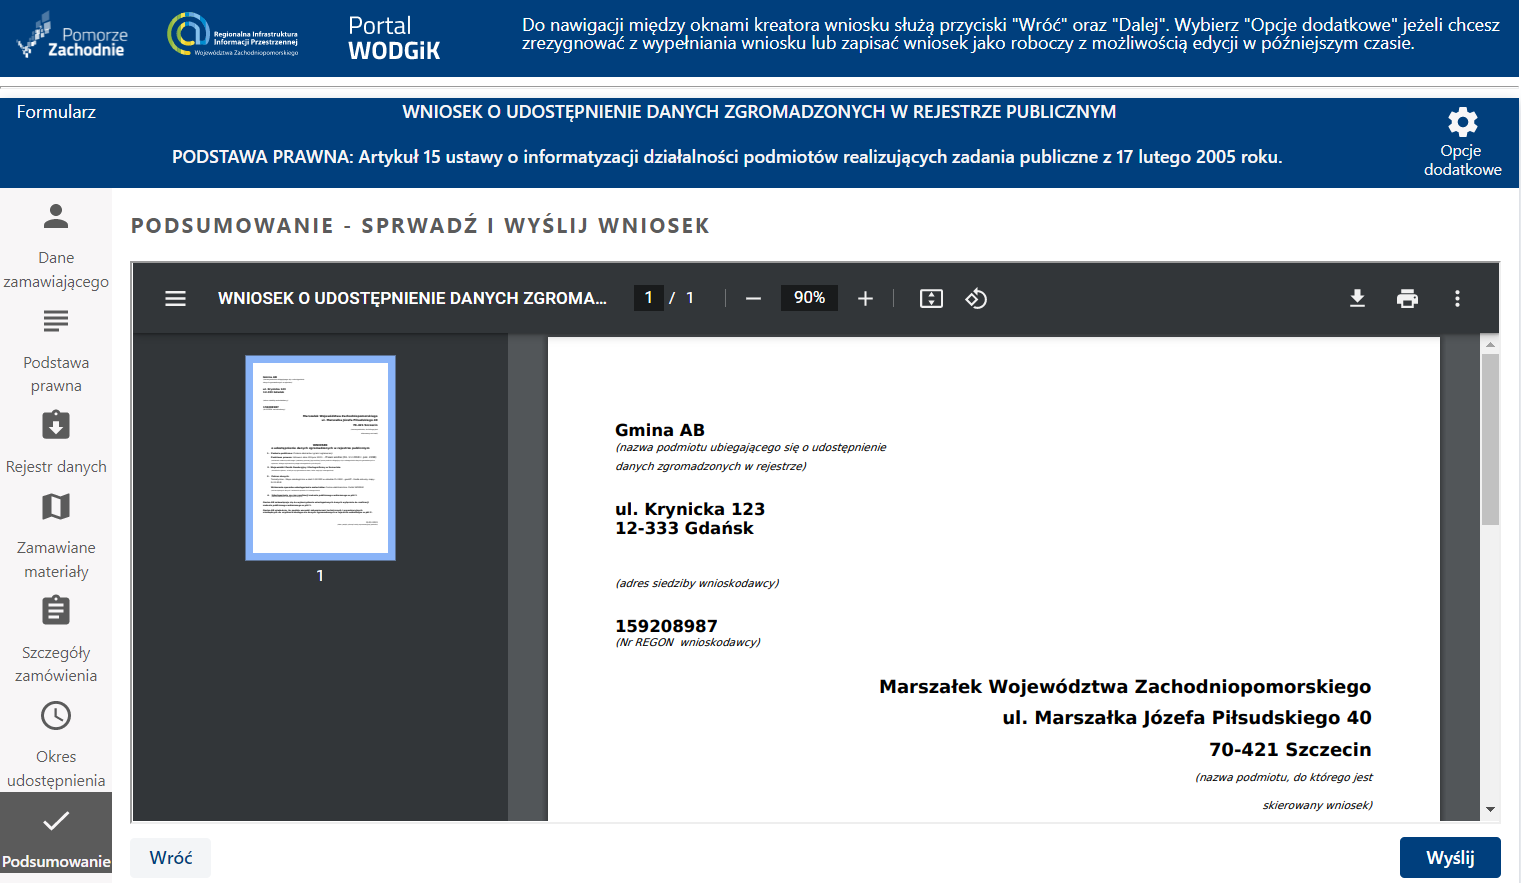This screenshot has width=1521, height=883.
Task: Download the wniosek PDF document
Action: pos(1357,297)
